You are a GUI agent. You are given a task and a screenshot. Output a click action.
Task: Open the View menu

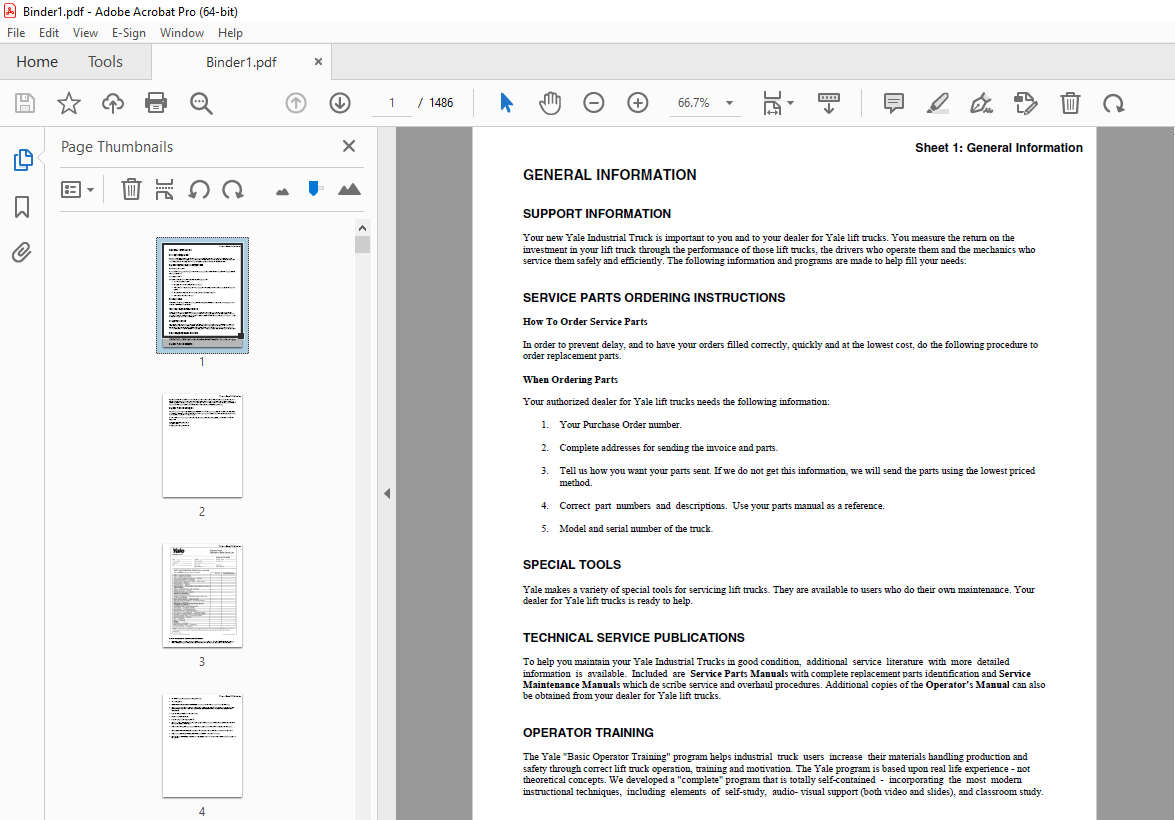(x=85, y=33)
